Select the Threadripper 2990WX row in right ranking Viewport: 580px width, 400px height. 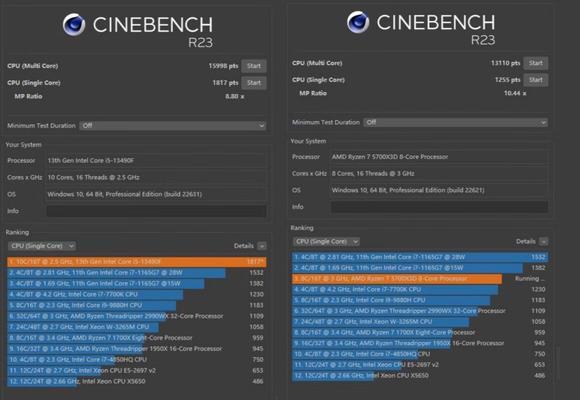tap(420, 311)
